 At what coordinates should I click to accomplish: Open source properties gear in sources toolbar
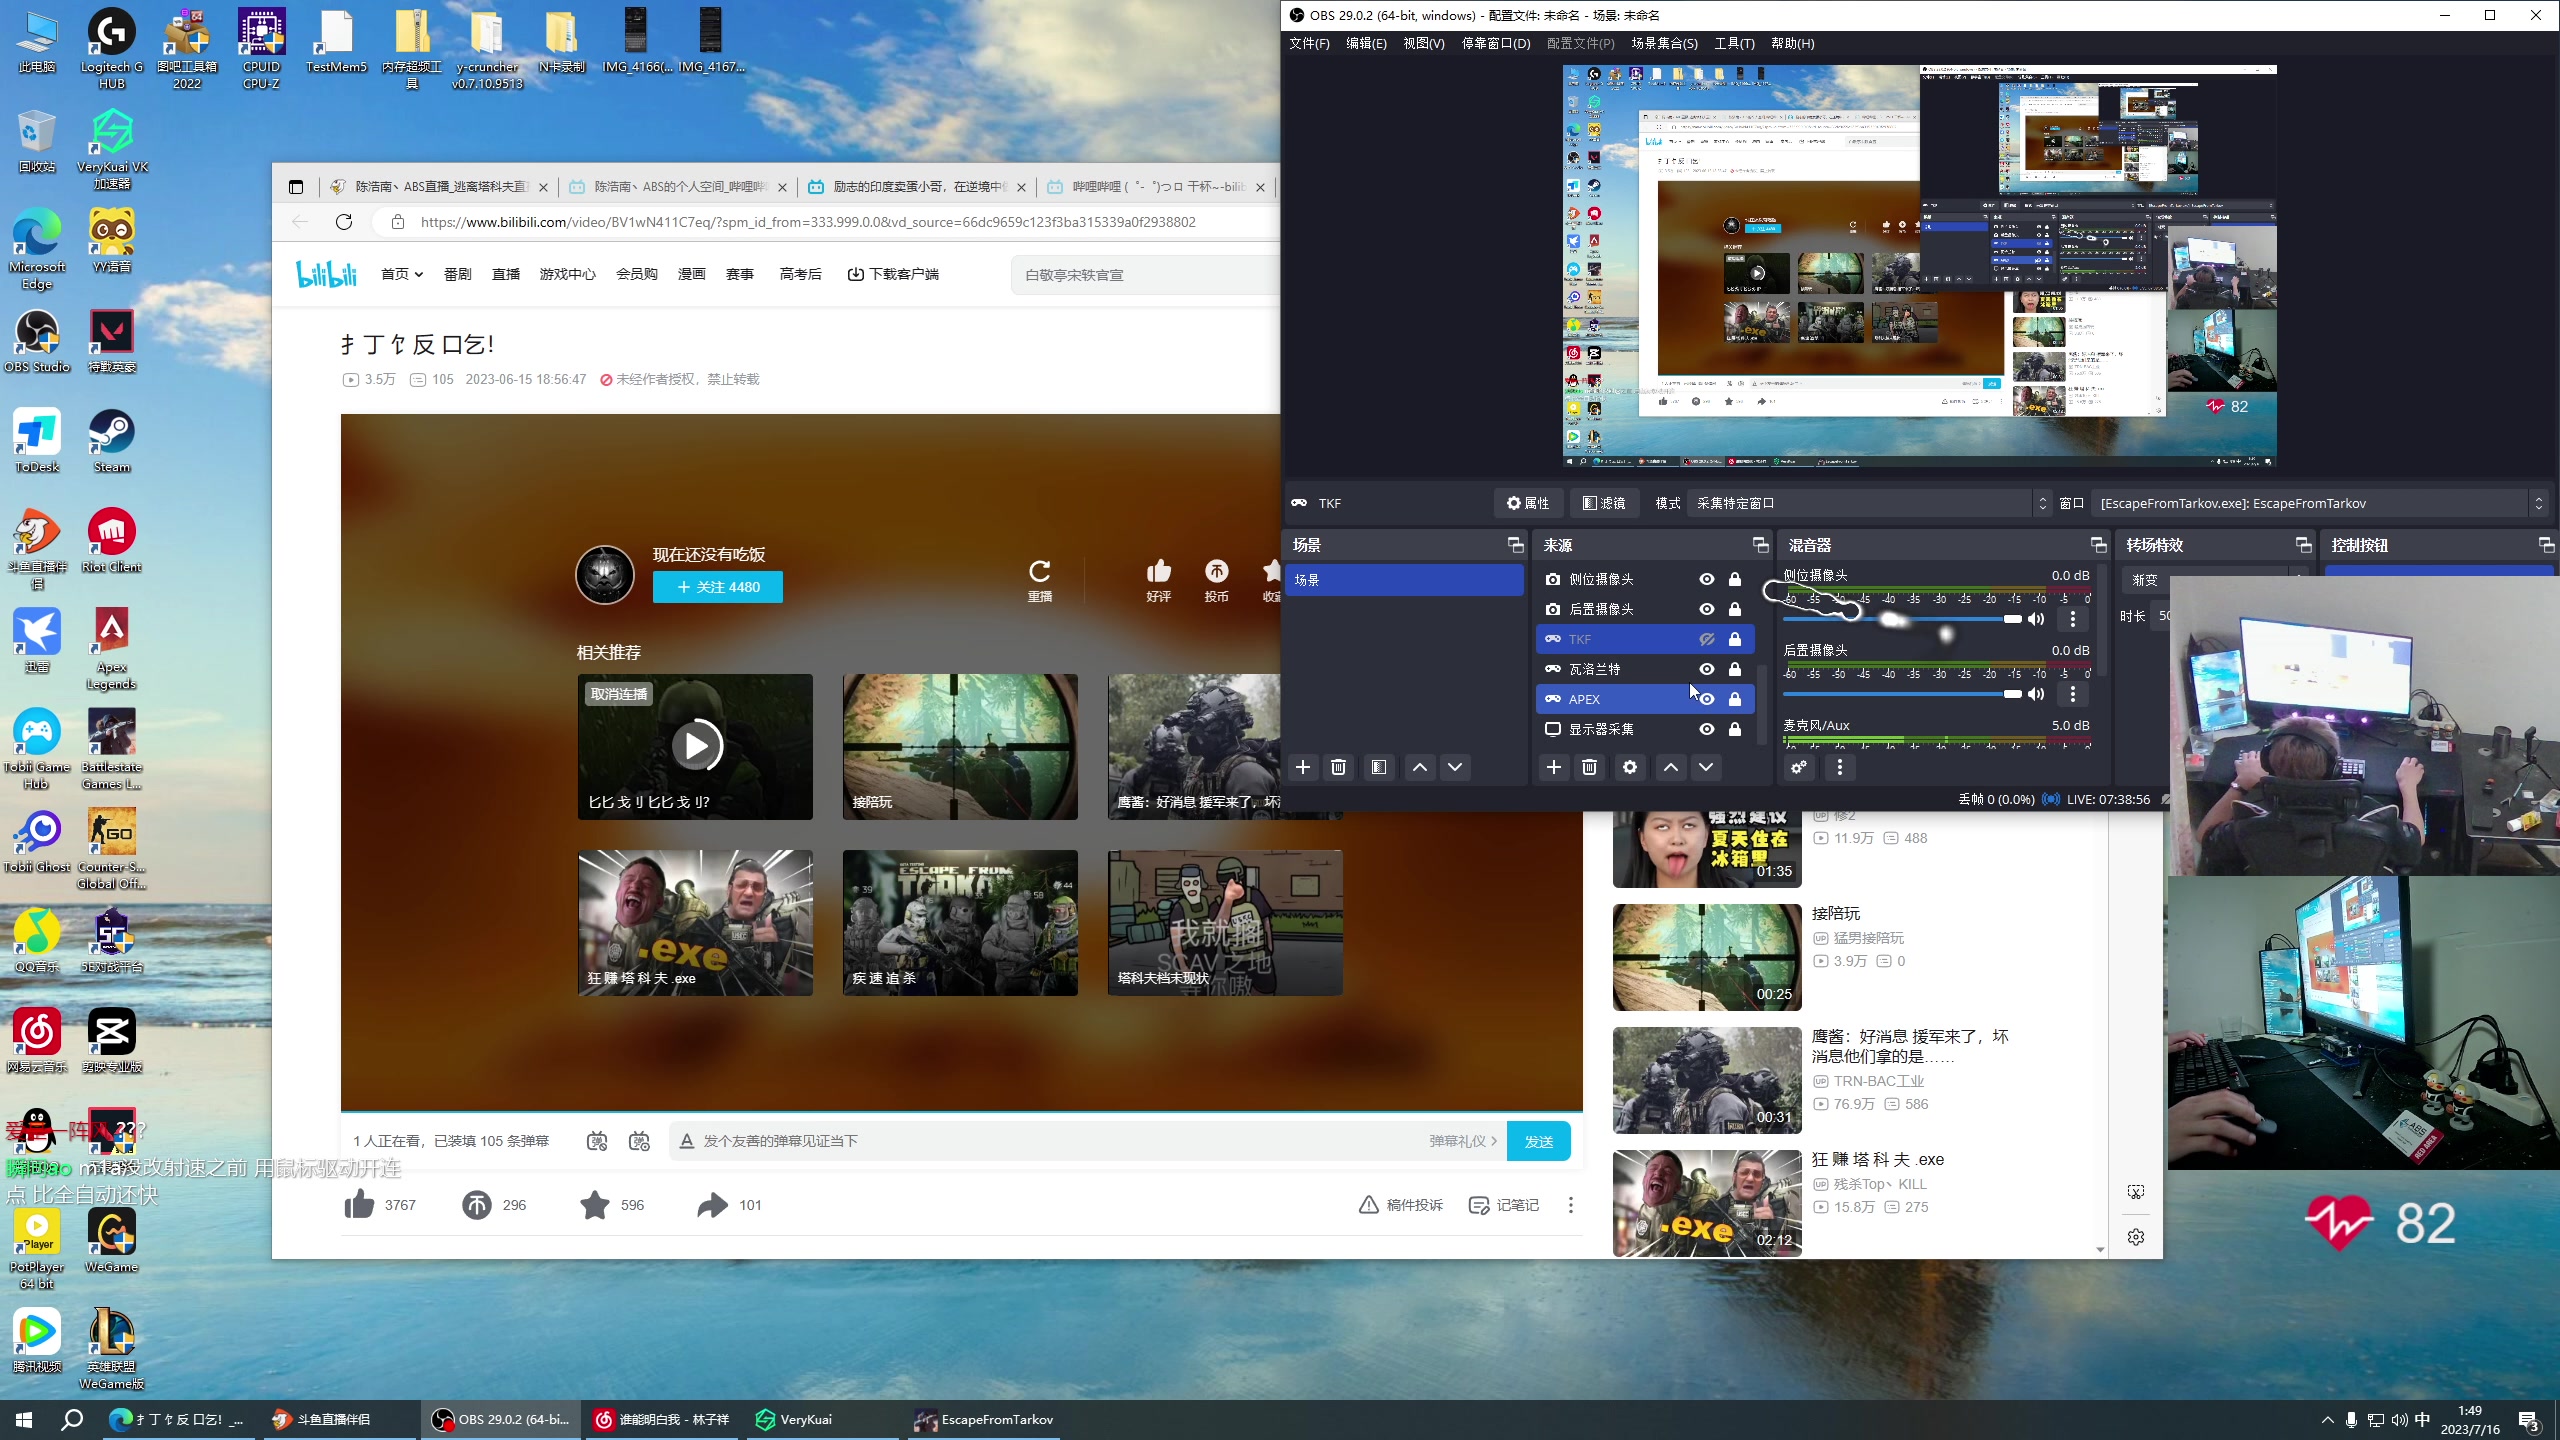tap(1630, 767)
